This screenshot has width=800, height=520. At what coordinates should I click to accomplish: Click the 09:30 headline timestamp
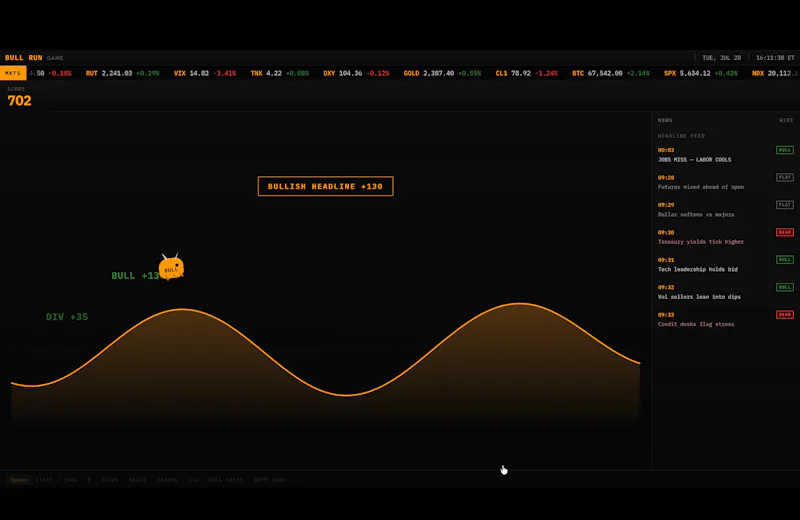click(x=666, y=232)
